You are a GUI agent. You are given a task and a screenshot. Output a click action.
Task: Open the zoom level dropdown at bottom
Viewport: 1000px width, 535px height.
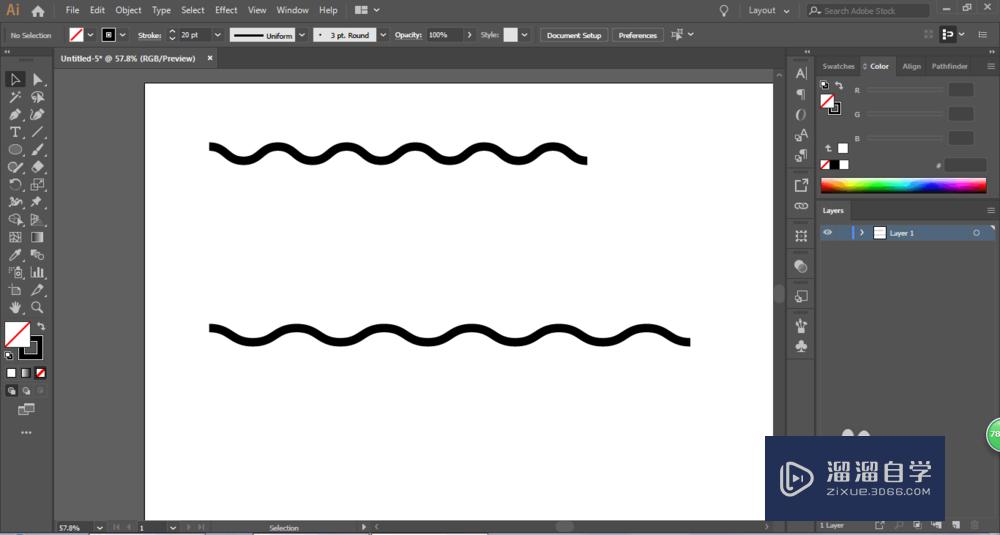tap(99, 528)
